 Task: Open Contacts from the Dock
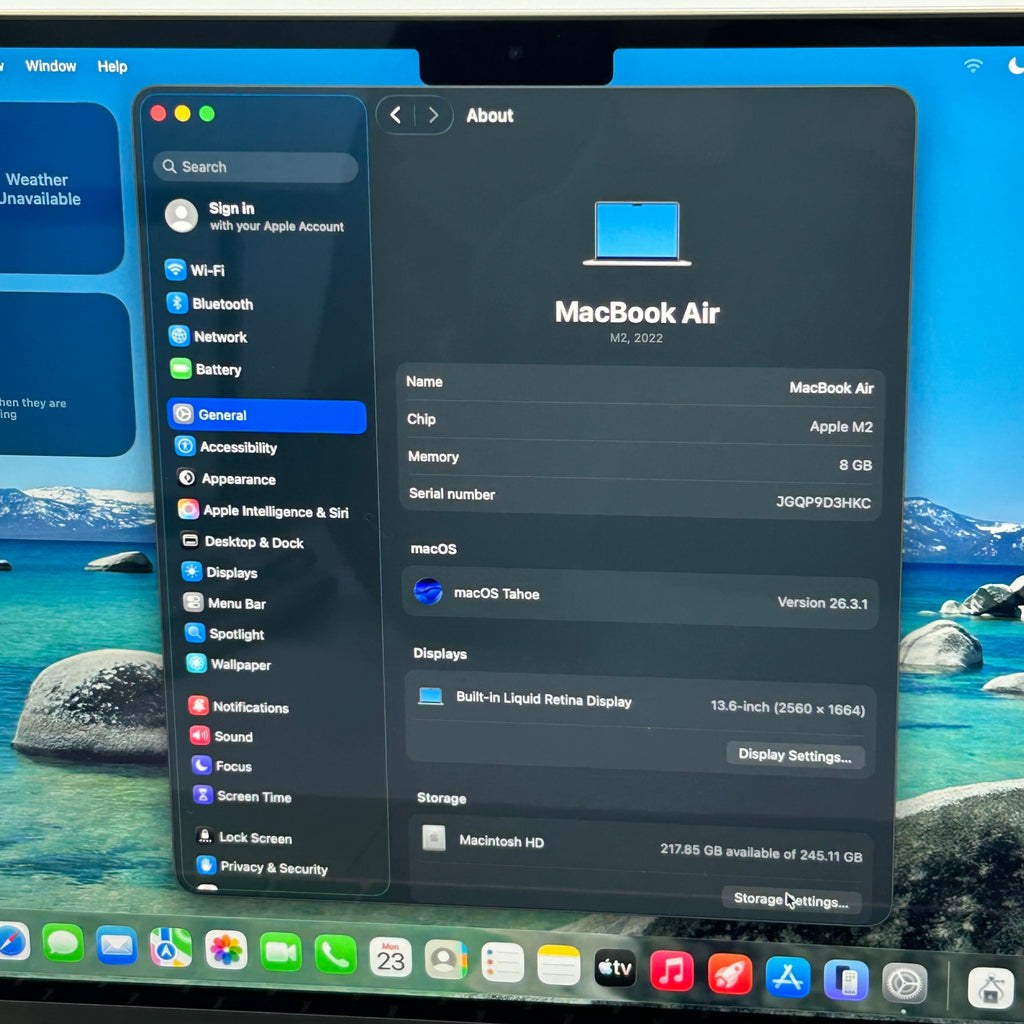[446, 959]
